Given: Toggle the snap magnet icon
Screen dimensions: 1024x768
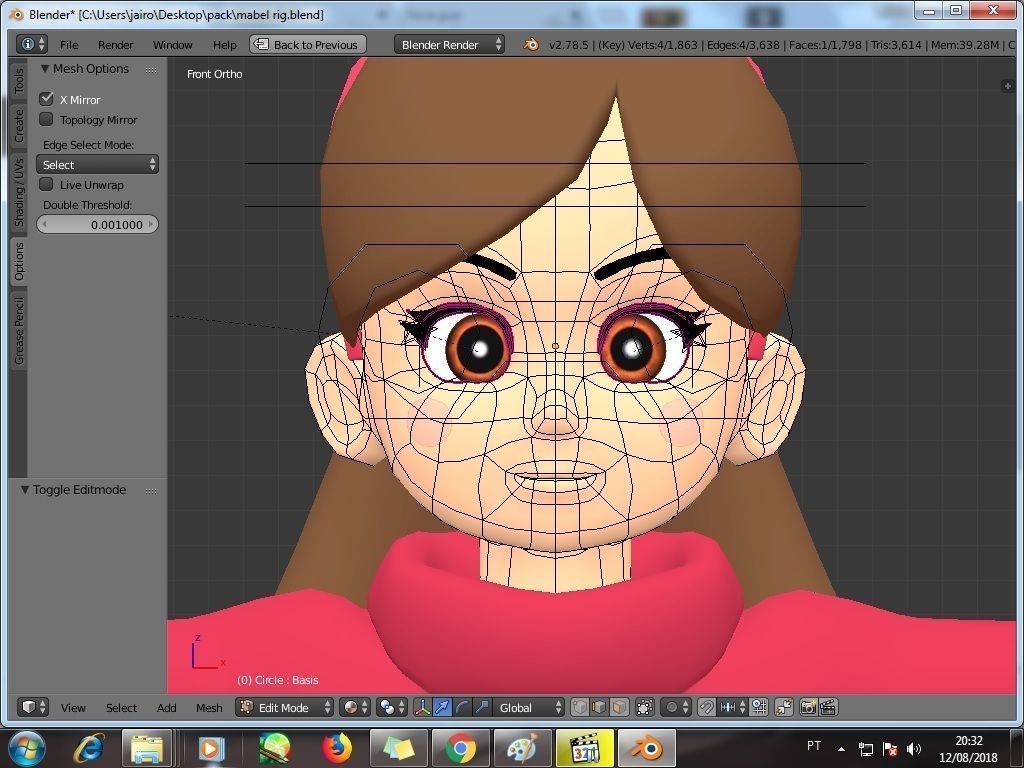Looking at the screenshot, I should [707, 707].
